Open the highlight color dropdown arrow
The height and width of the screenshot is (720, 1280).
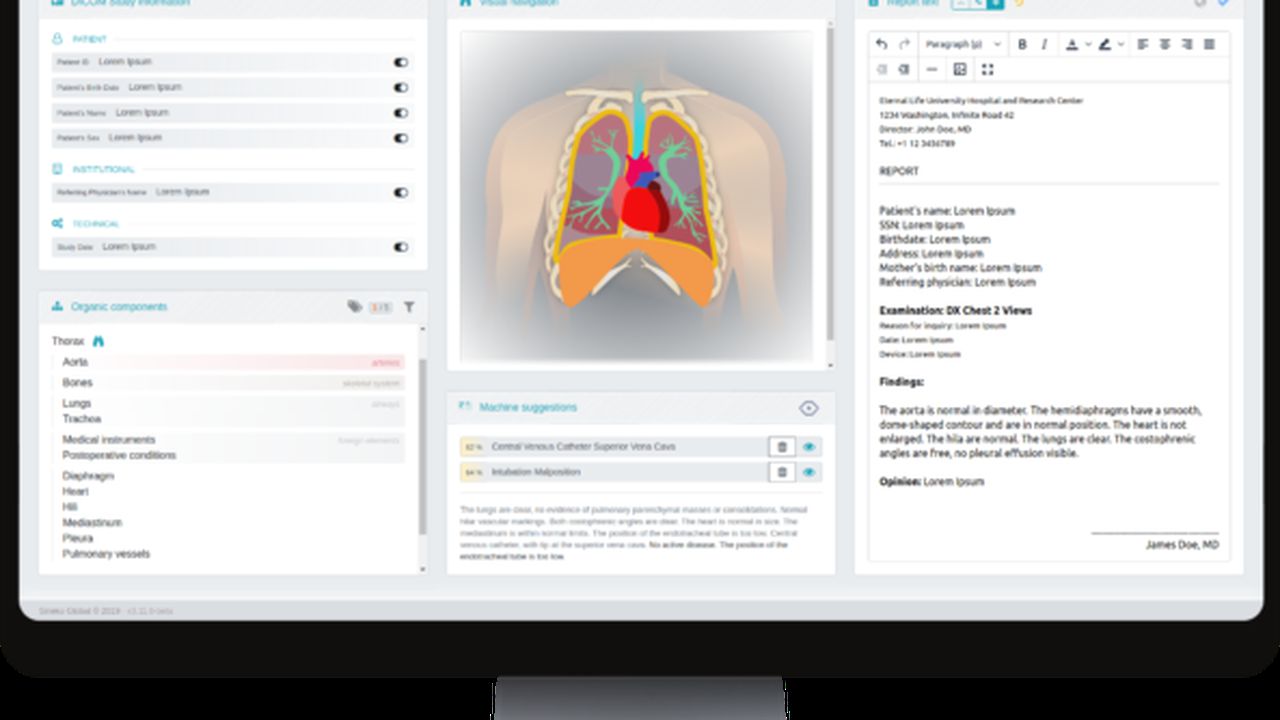(x=1121, y=44)
